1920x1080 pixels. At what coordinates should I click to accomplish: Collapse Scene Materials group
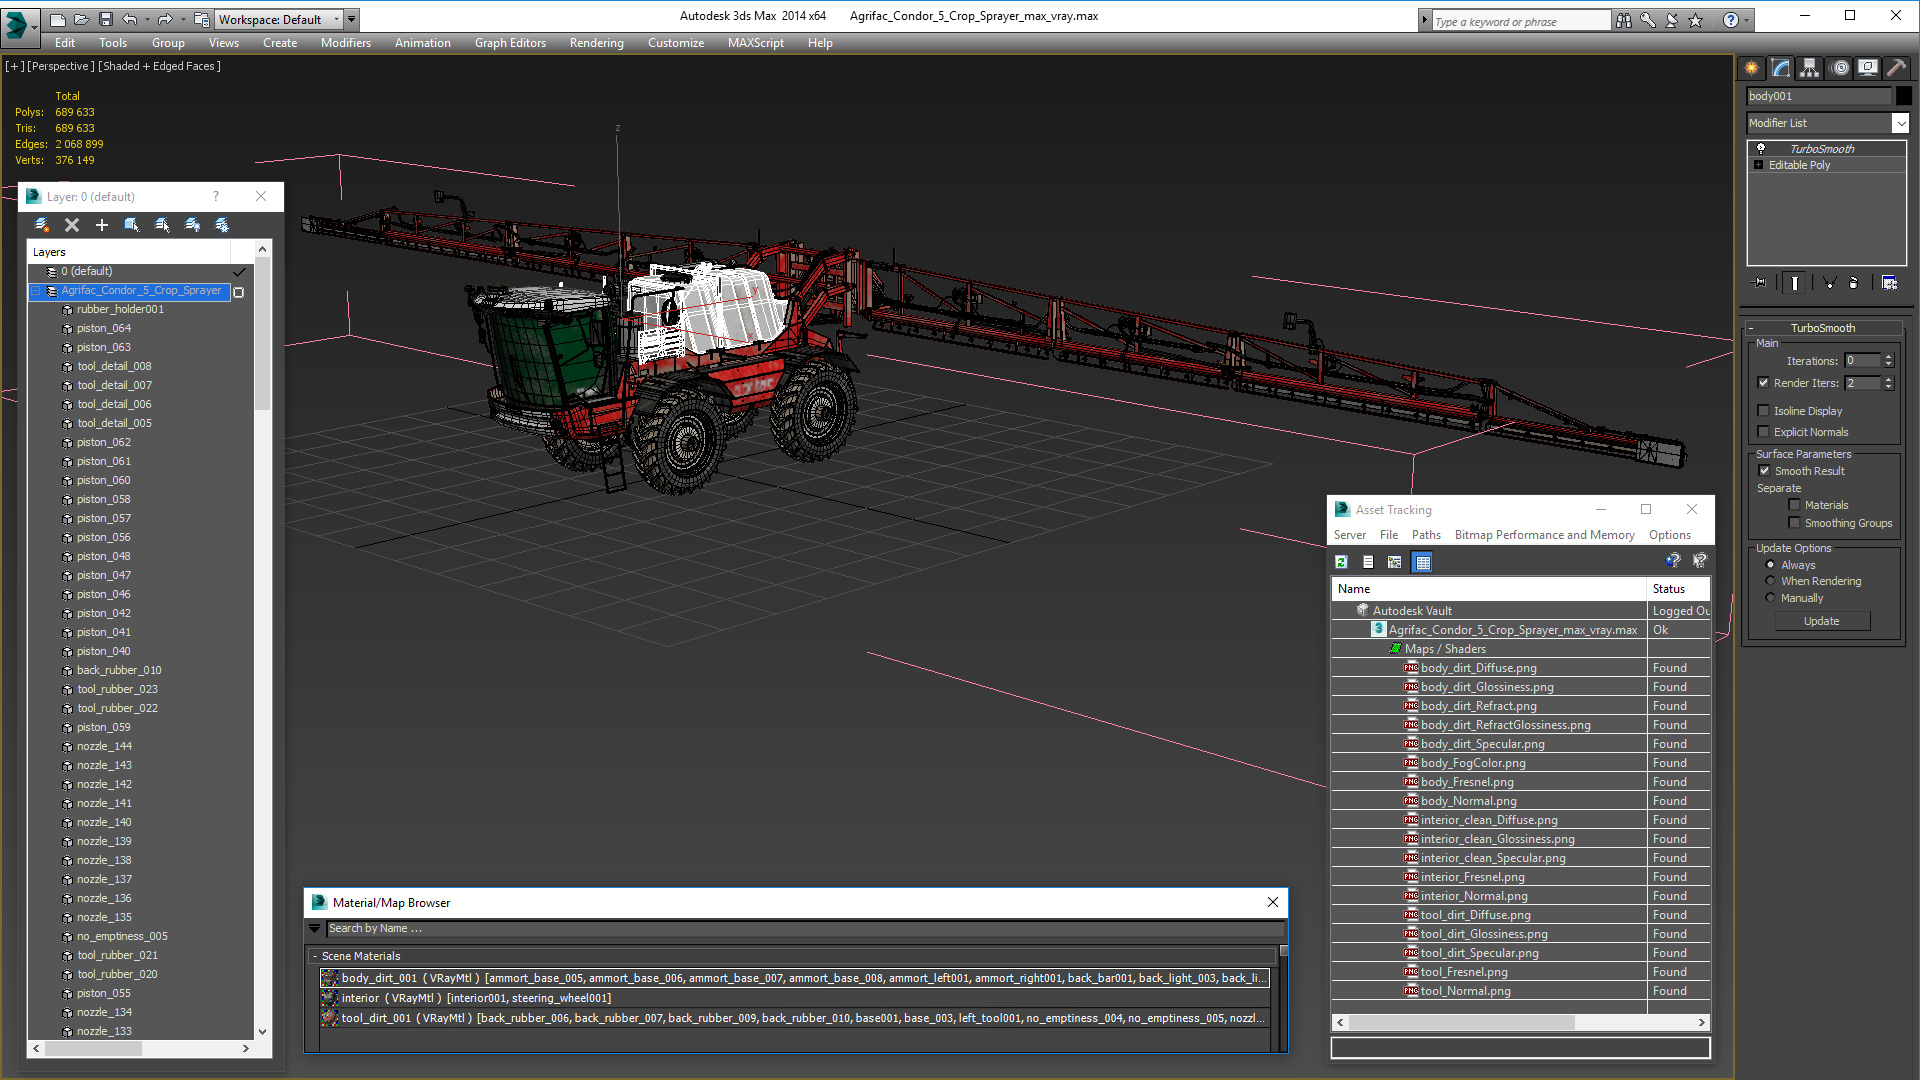tap(315, 956)
